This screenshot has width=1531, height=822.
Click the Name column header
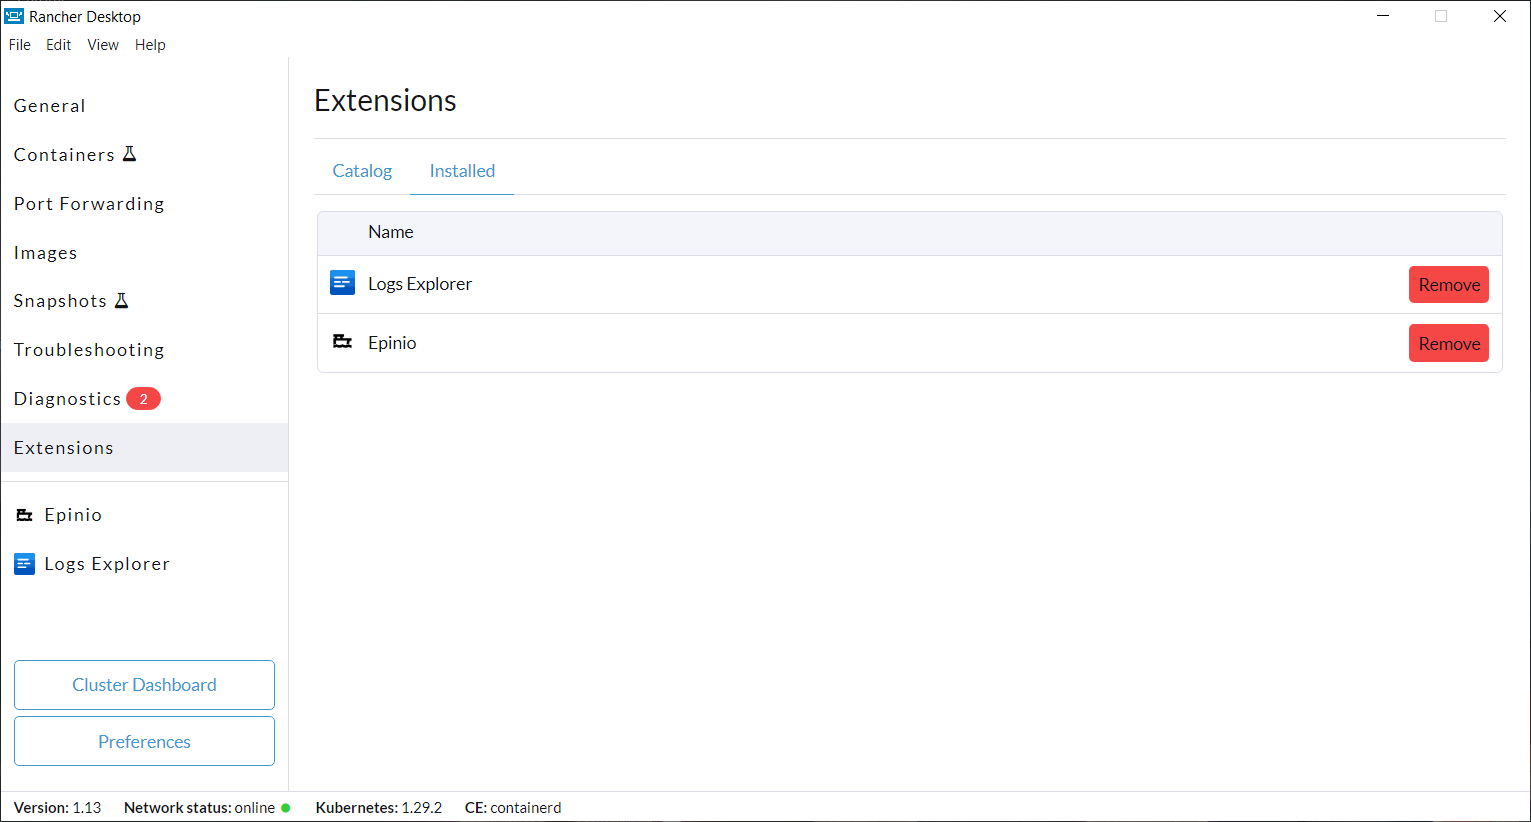pos(390,232)
